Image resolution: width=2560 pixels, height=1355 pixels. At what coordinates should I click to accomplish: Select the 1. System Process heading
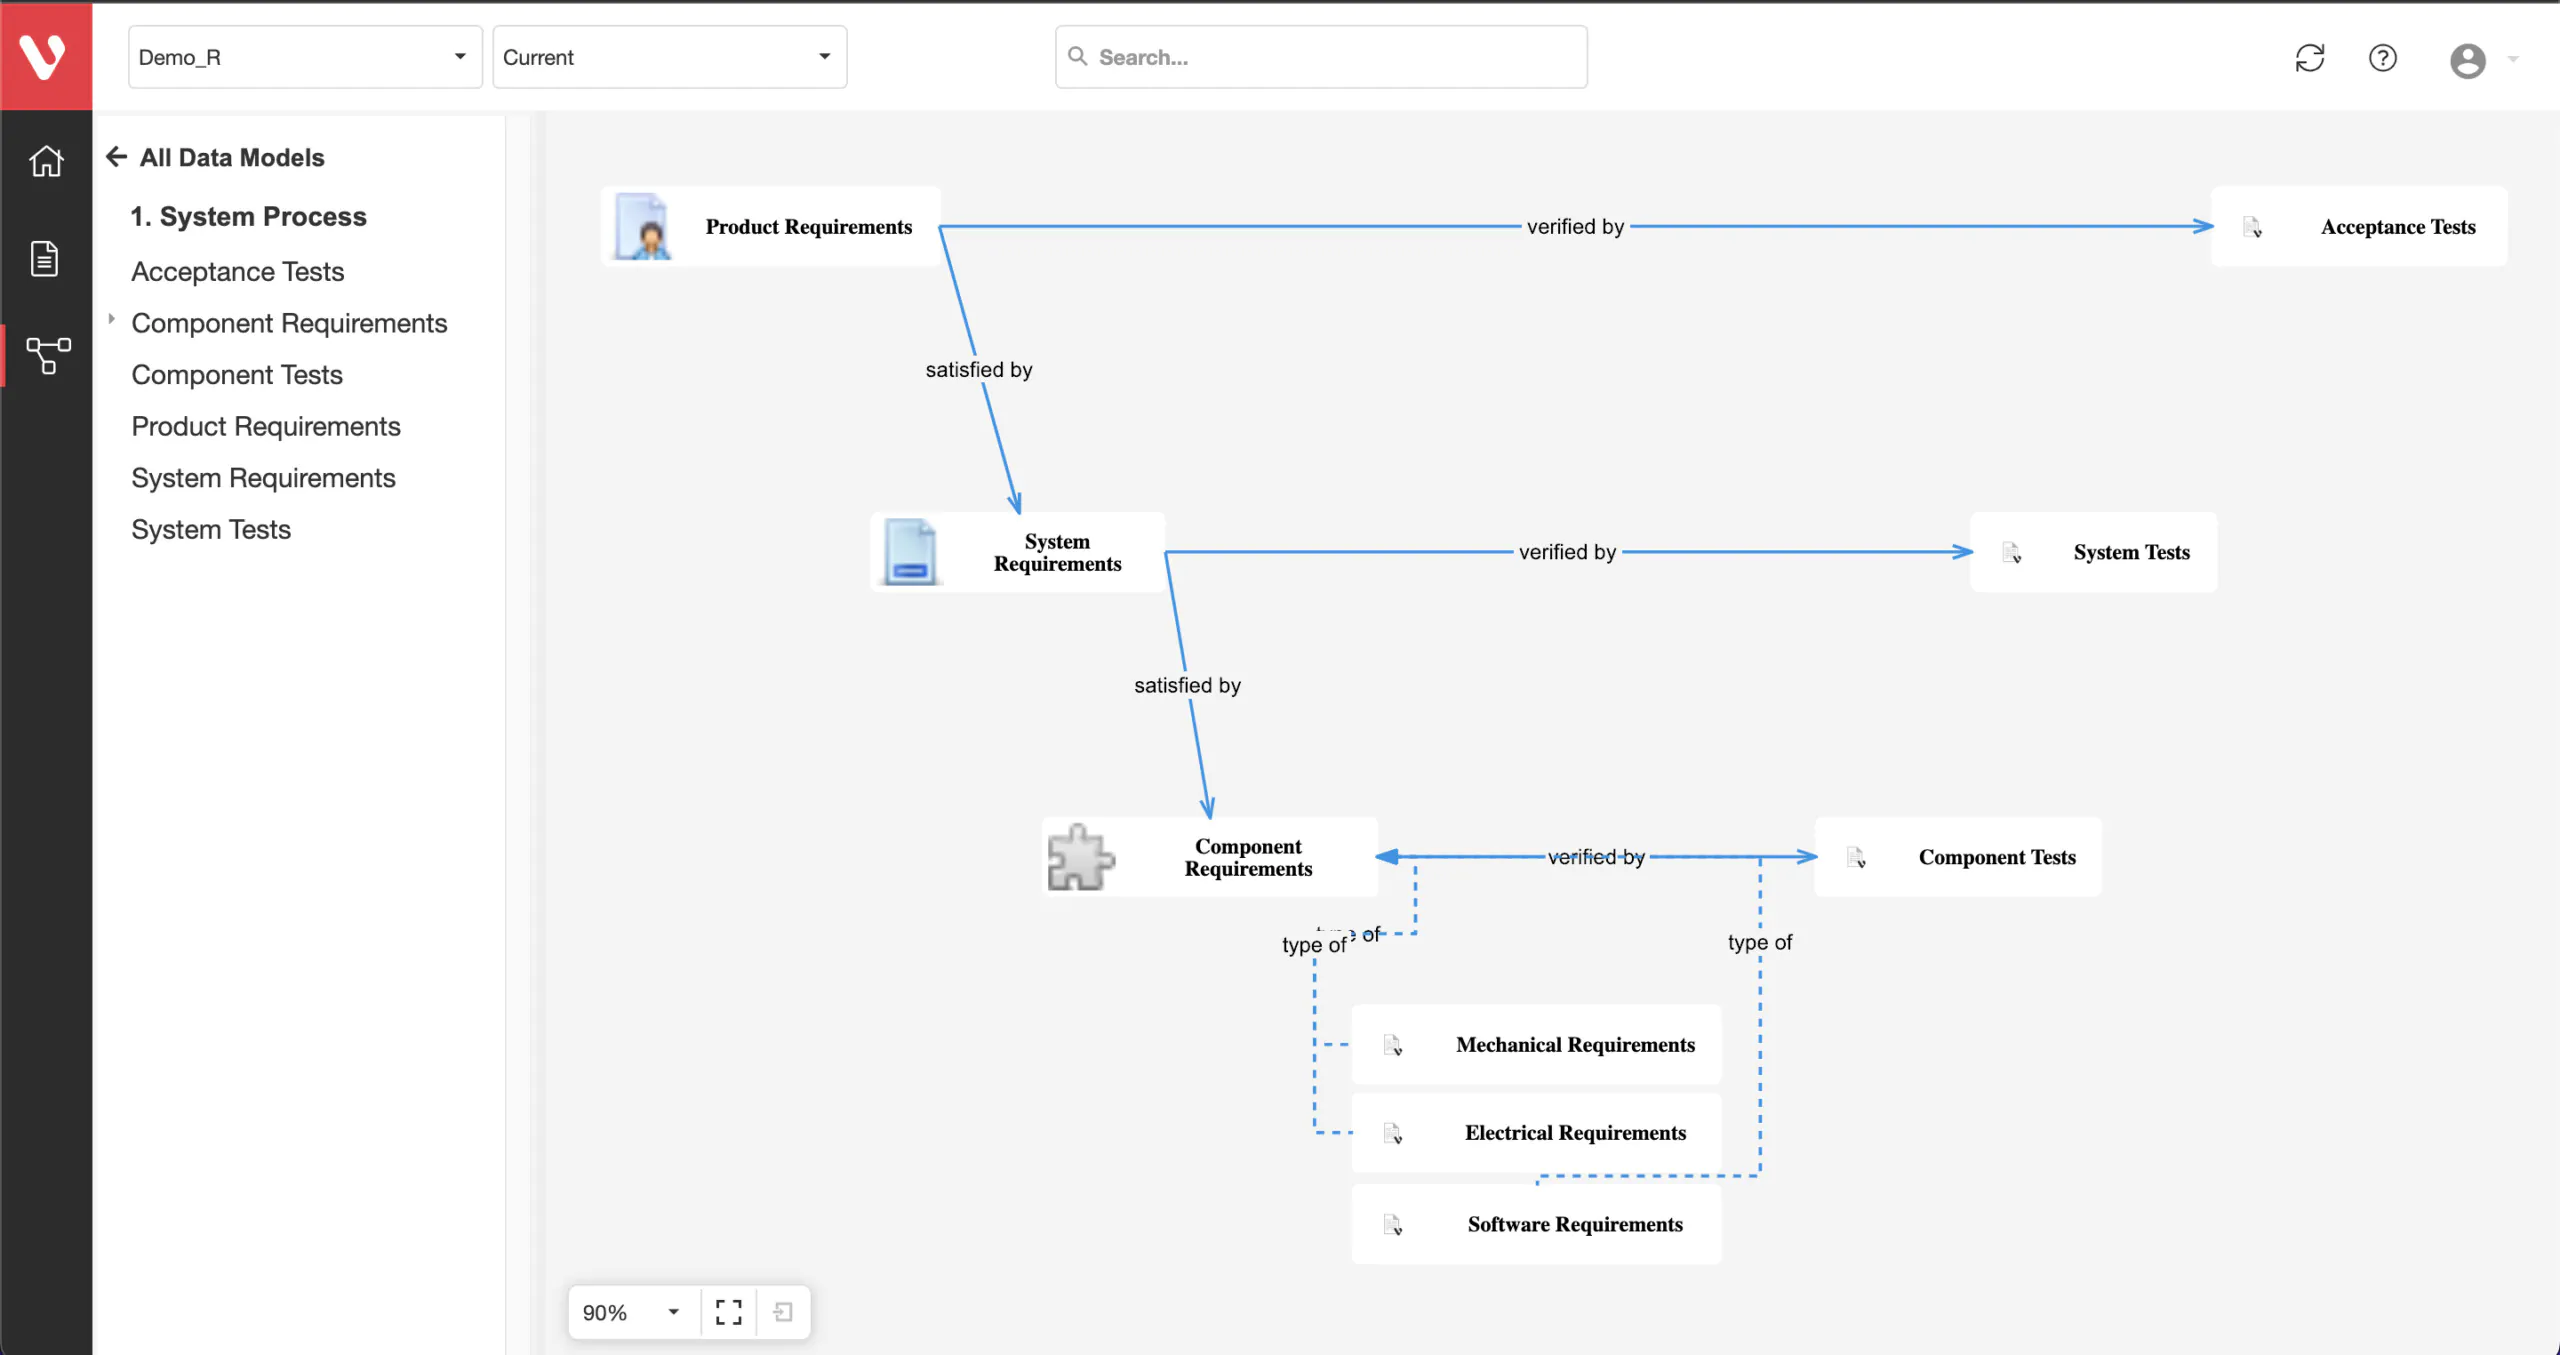[x=249, y=216]
